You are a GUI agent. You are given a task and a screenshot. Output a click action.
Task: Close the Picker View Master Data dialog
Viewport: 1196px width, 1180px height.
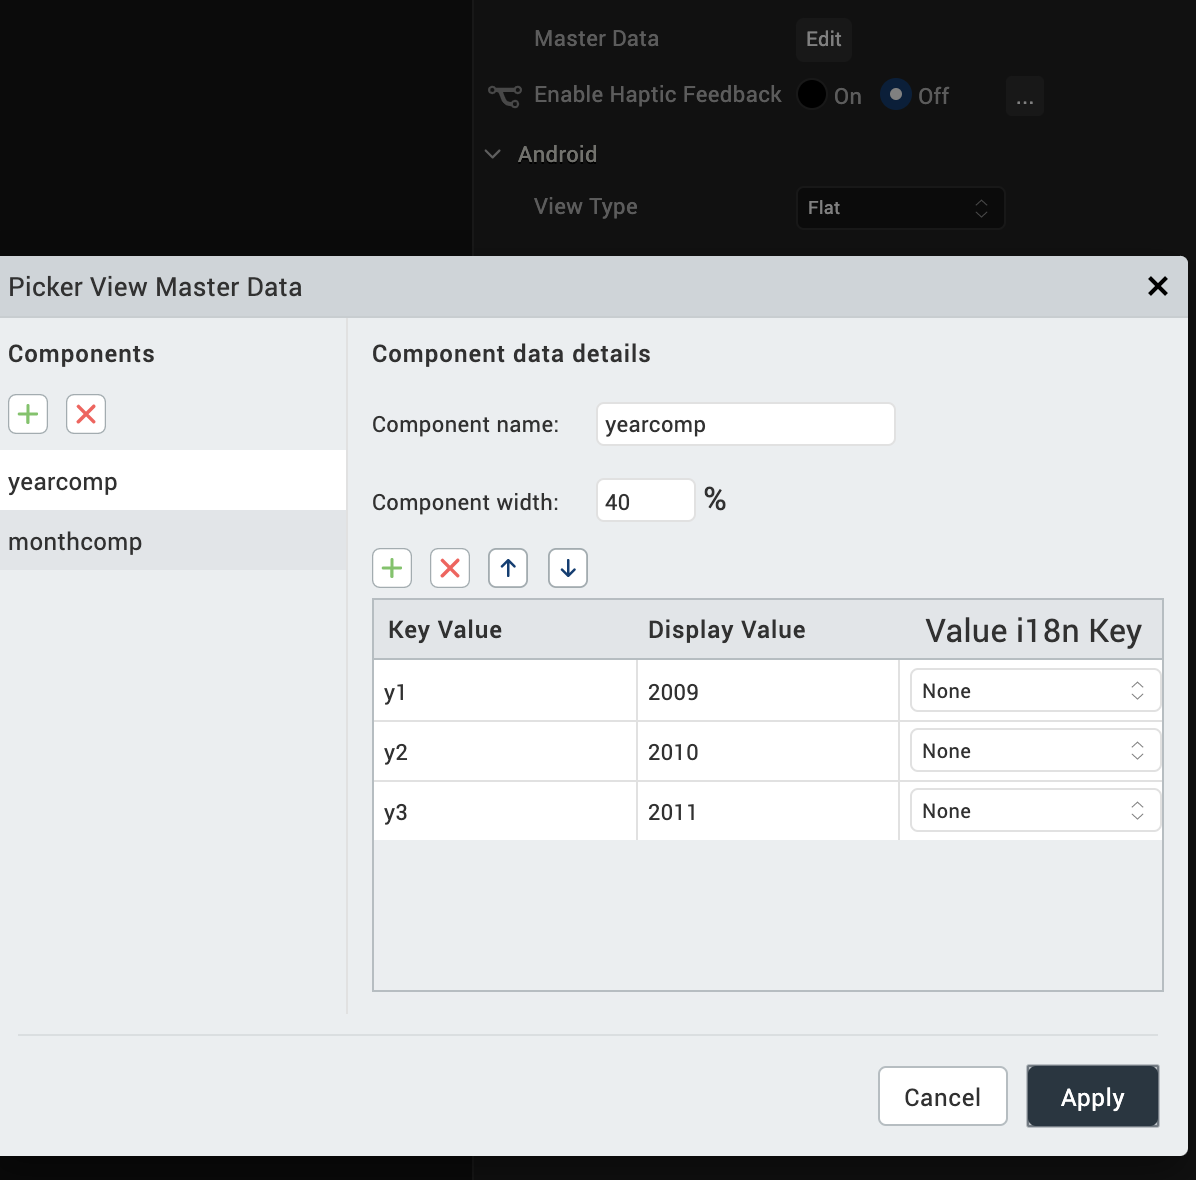pyautogui.click(x=1158, y=287)
